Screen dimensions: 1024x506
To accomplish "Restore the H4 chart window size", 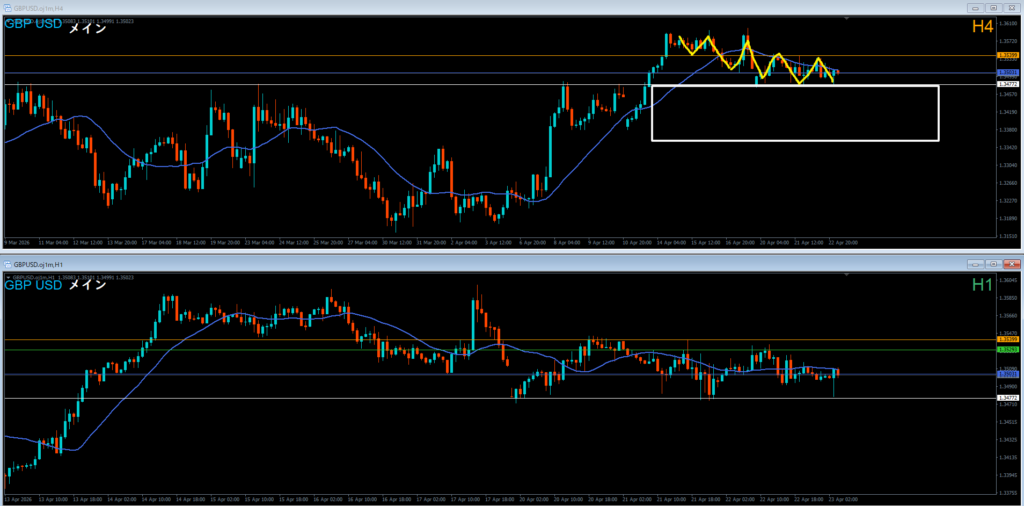I will 993,7.
